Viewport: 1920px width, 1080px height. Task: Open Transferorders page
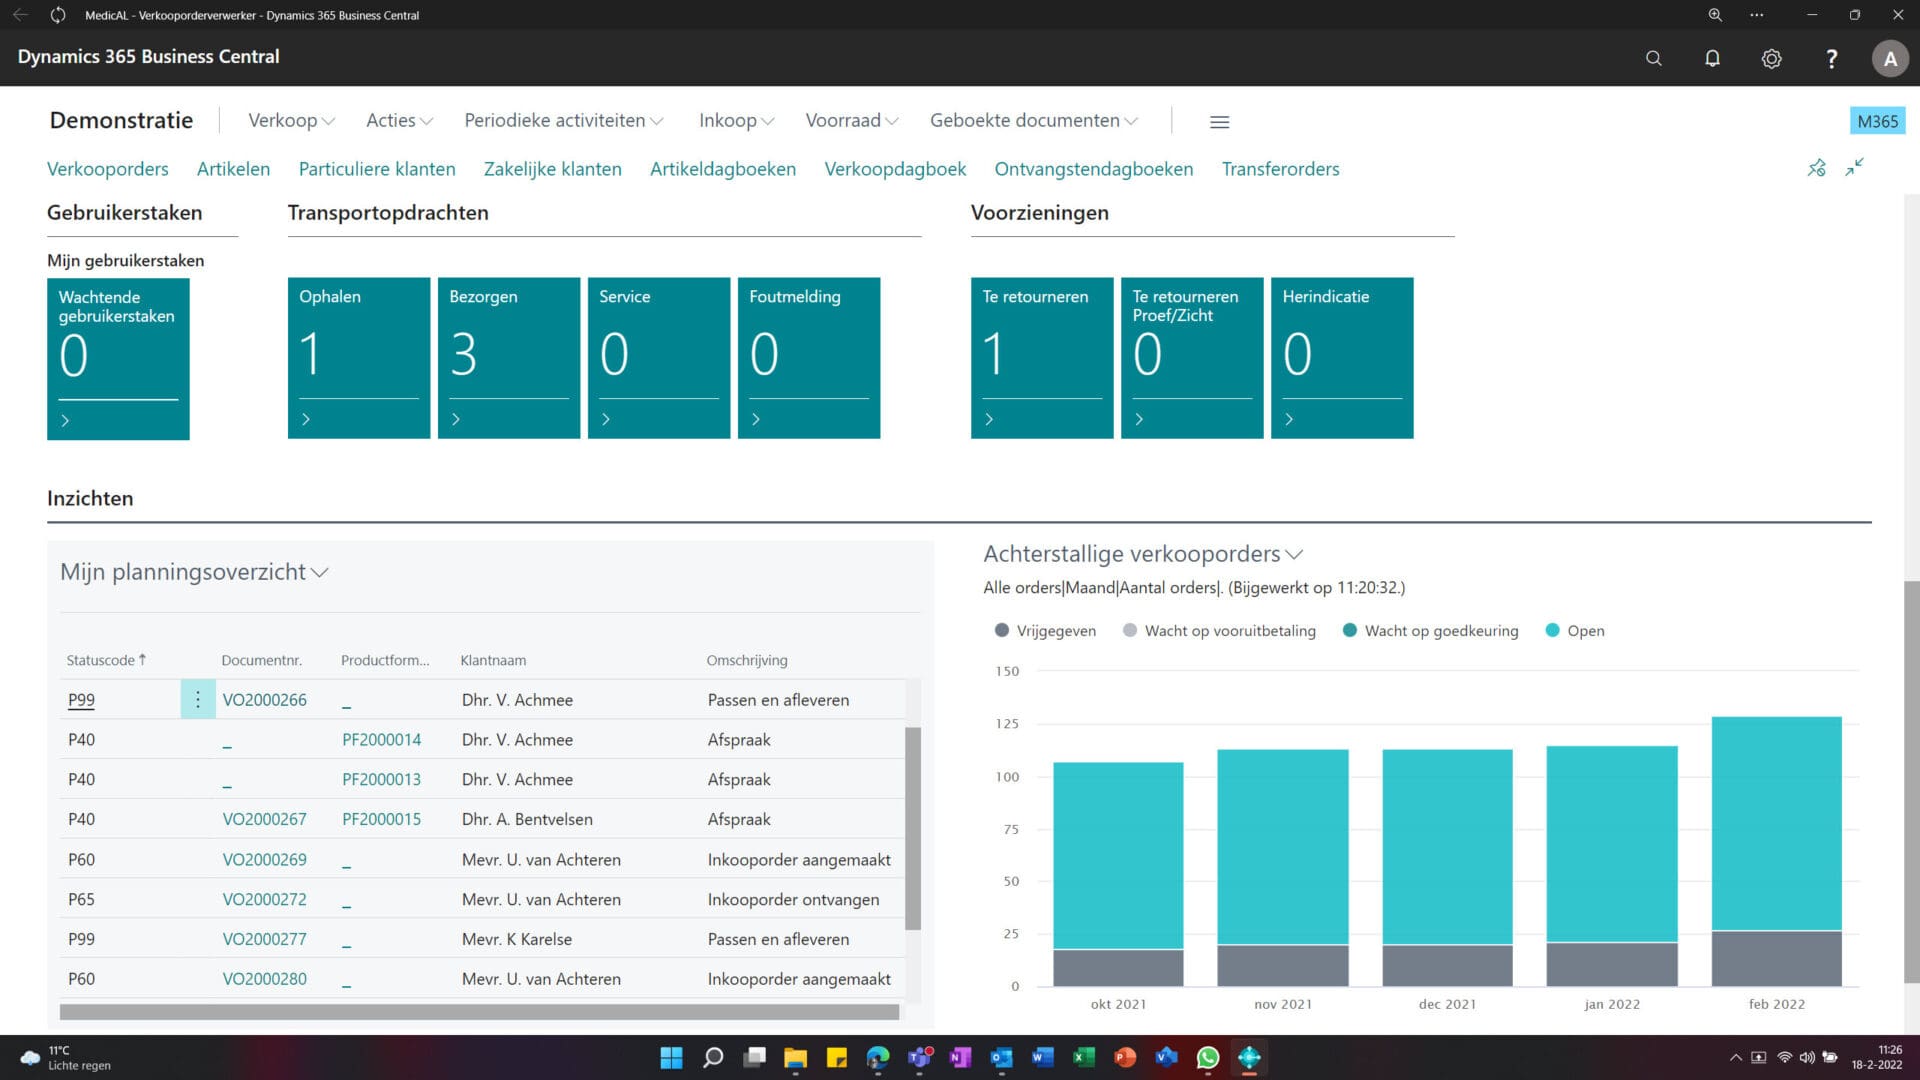(x=1280, y=168)
